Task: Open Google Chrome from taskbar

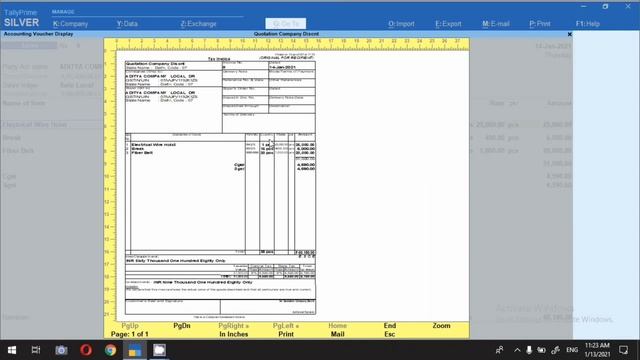Action: point(110,350)
